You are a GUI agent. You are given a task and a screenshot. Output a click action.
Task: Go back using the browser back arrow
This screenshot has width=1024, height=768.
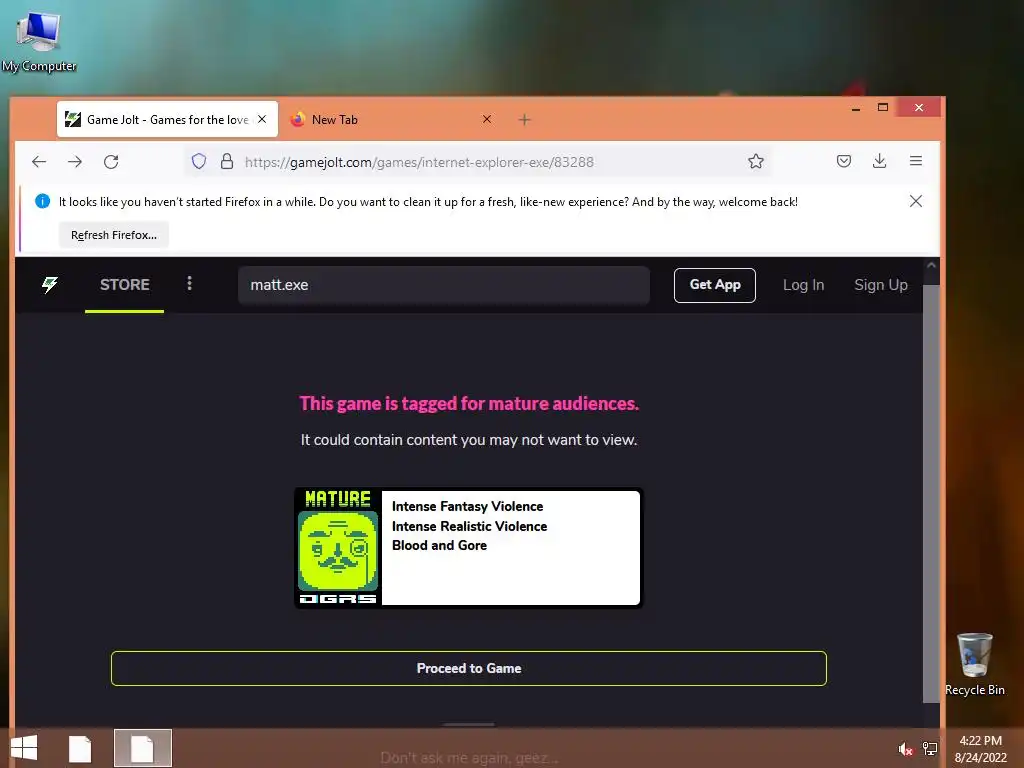coord(39,161)
